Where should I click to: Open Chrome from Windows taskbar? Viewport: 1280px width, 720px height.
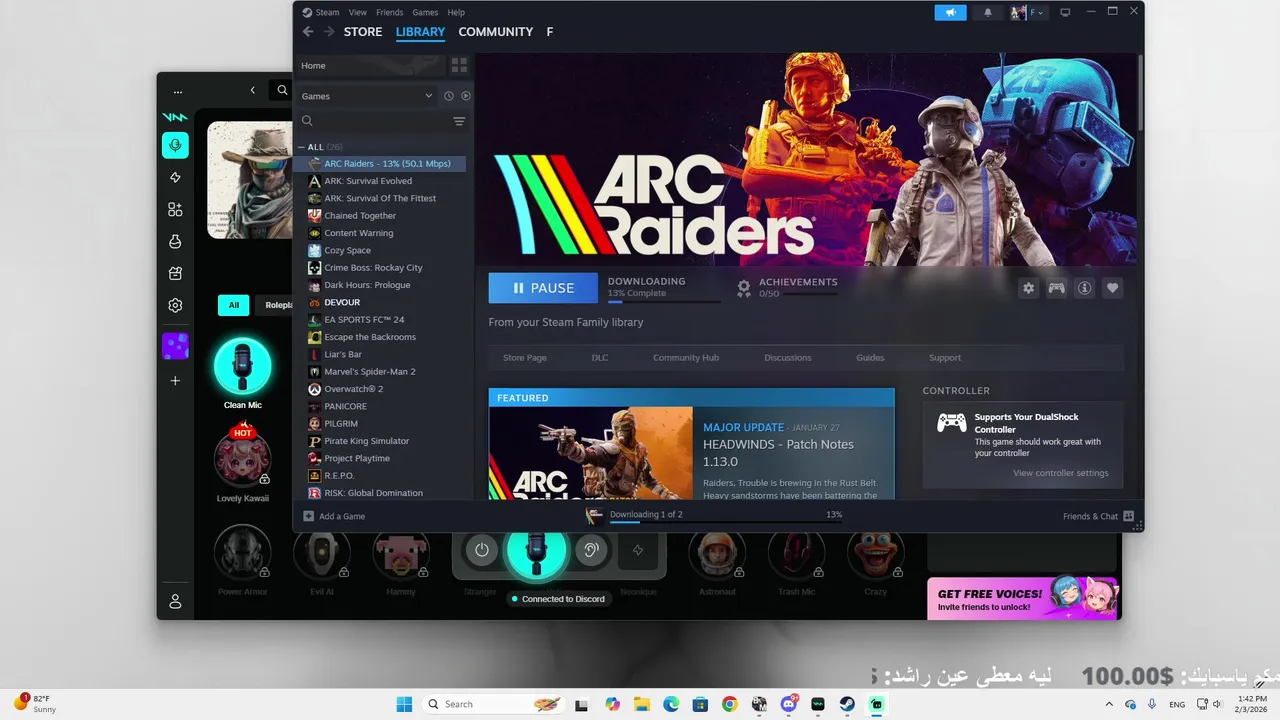coord(729,704)
